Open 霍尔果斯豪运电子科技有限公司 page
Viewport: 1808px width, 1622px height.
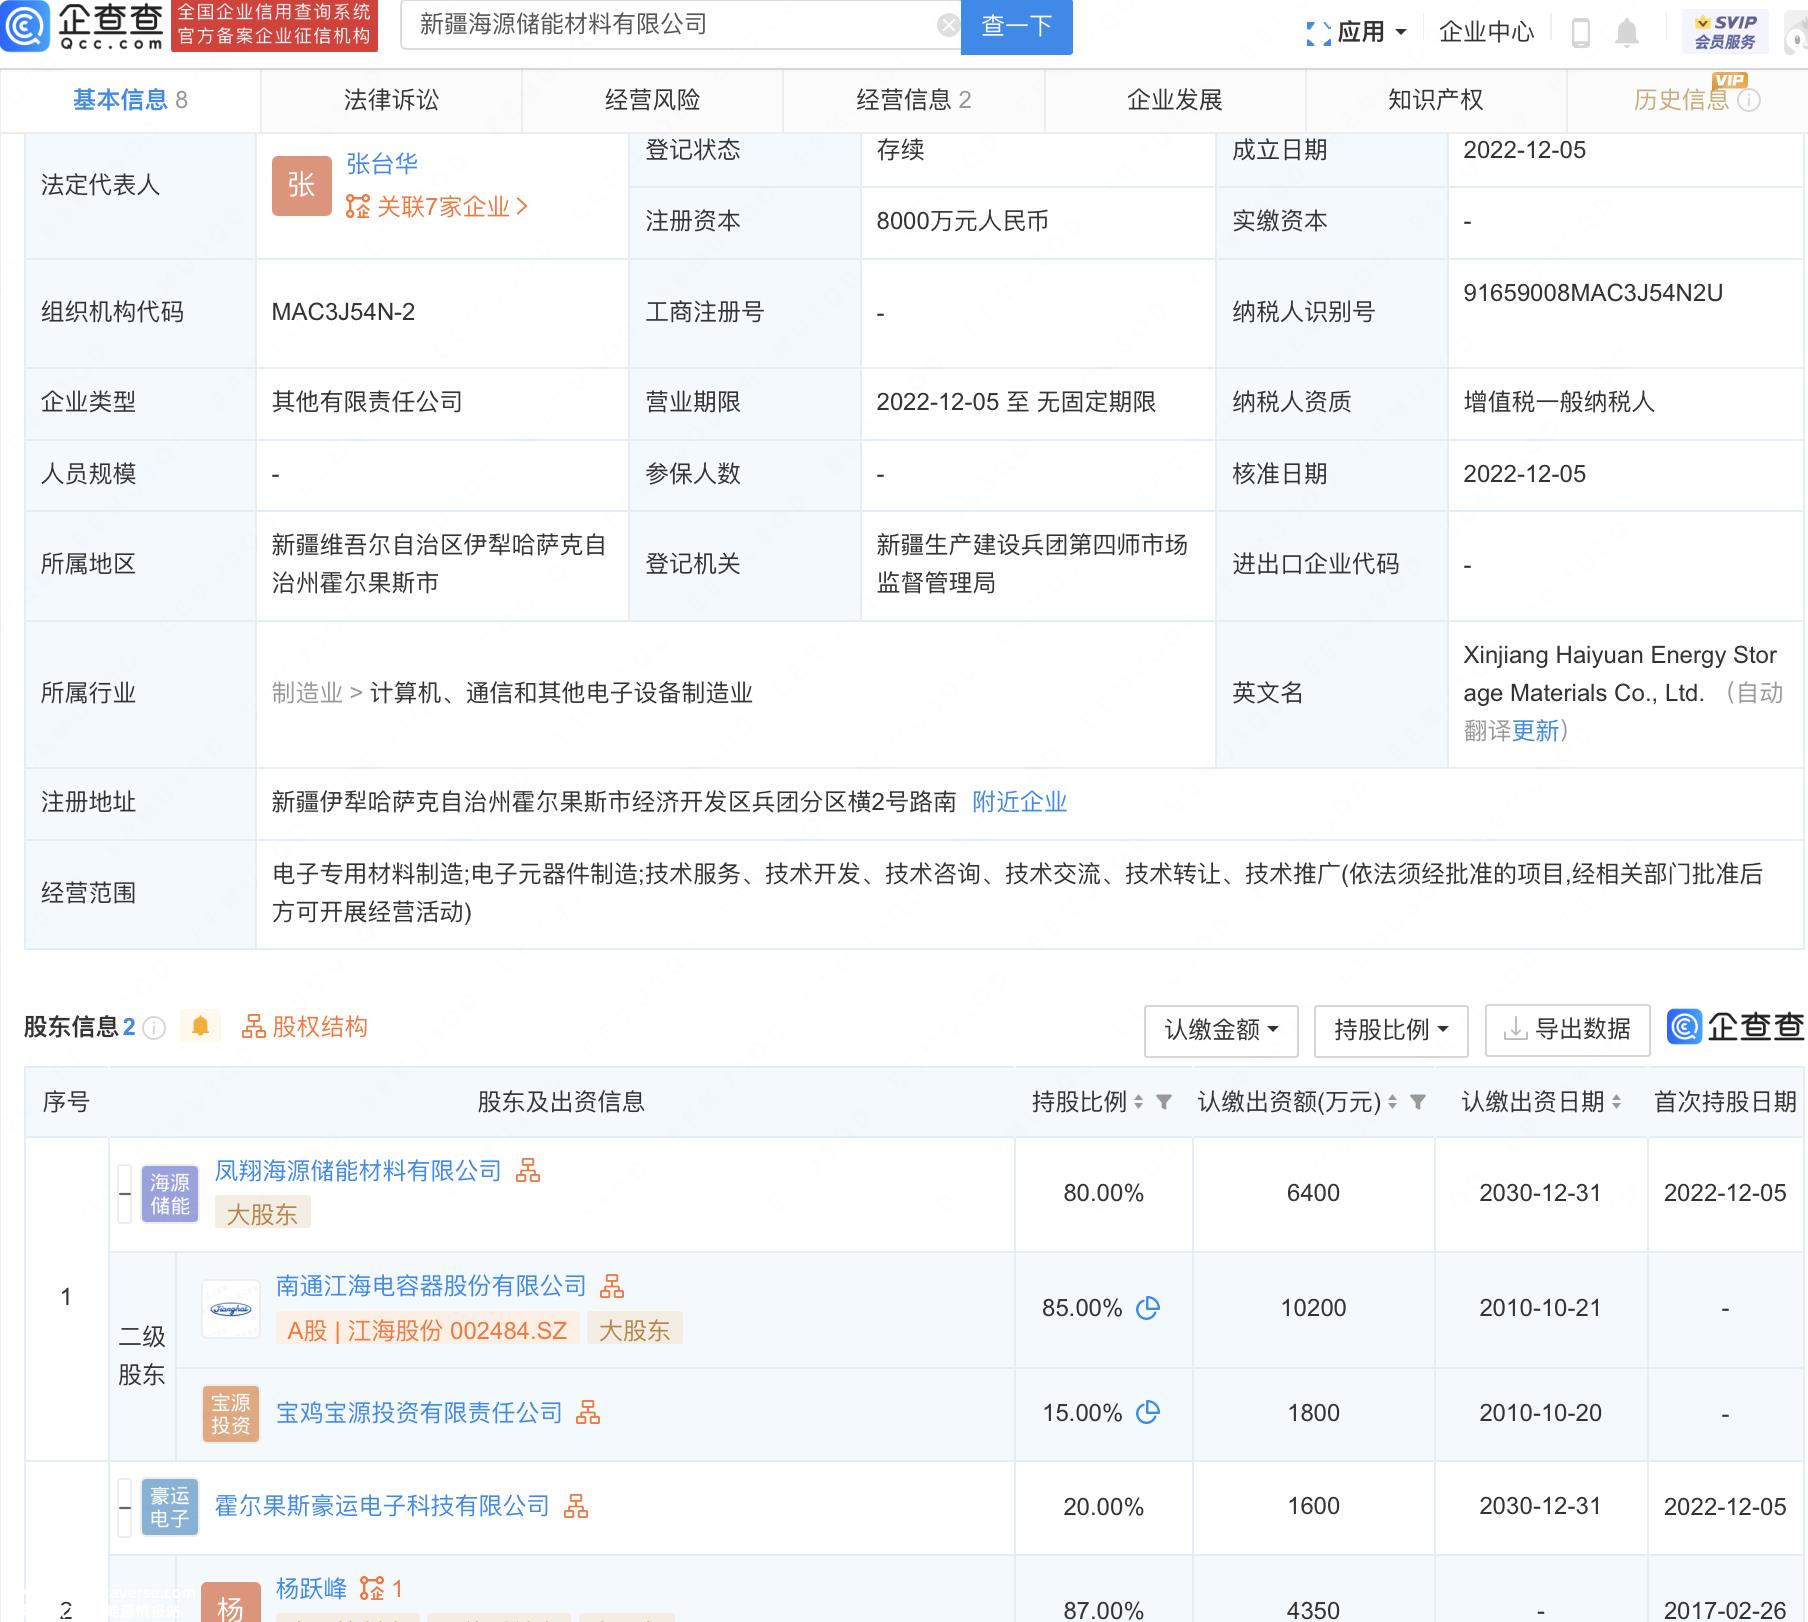[x=382, y=1506]
